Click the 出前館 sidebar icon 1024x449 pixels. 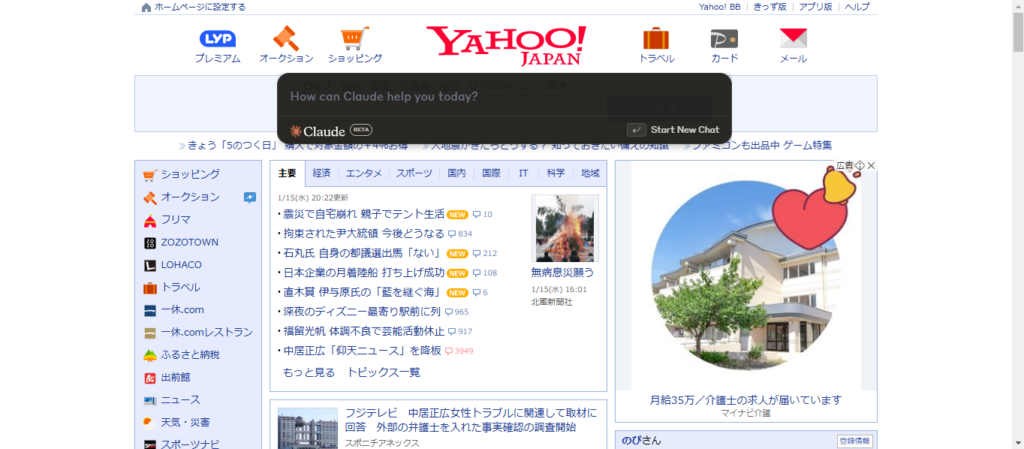pyautogui.click(x=150, y=378)
